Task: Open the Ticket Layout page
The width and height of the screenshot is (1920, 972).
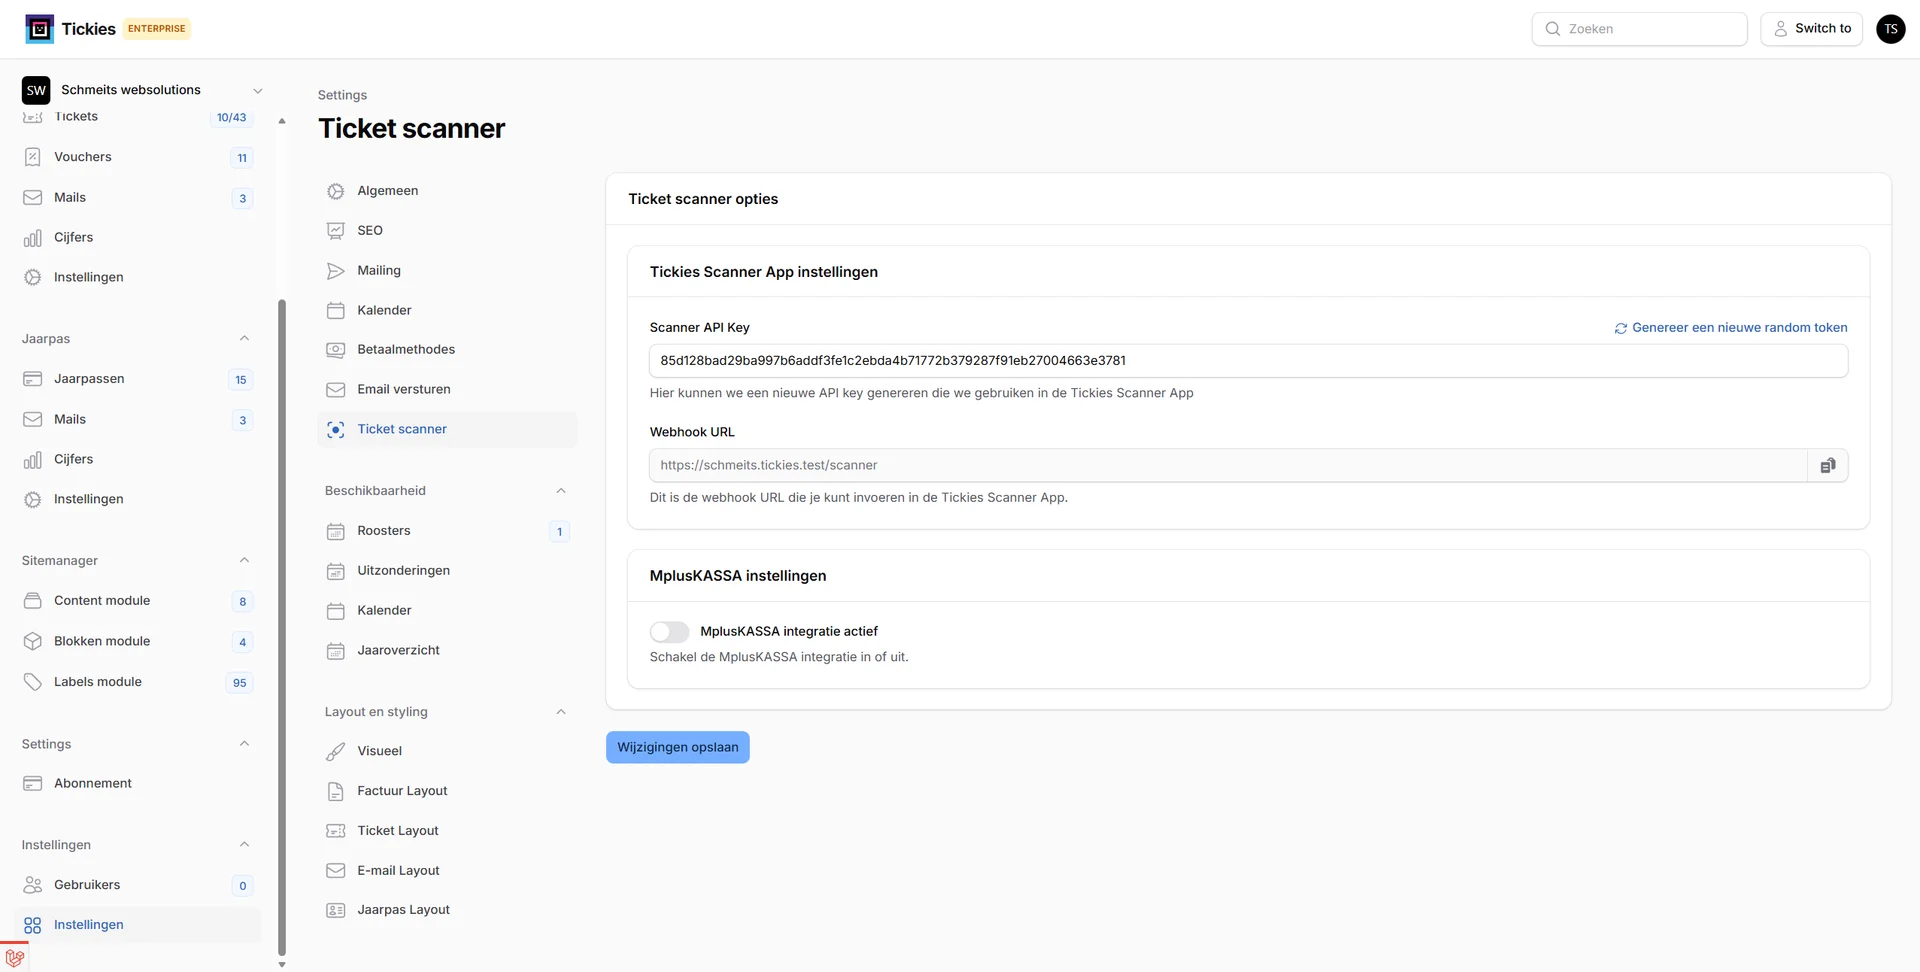Action: [x=397, y=830]
